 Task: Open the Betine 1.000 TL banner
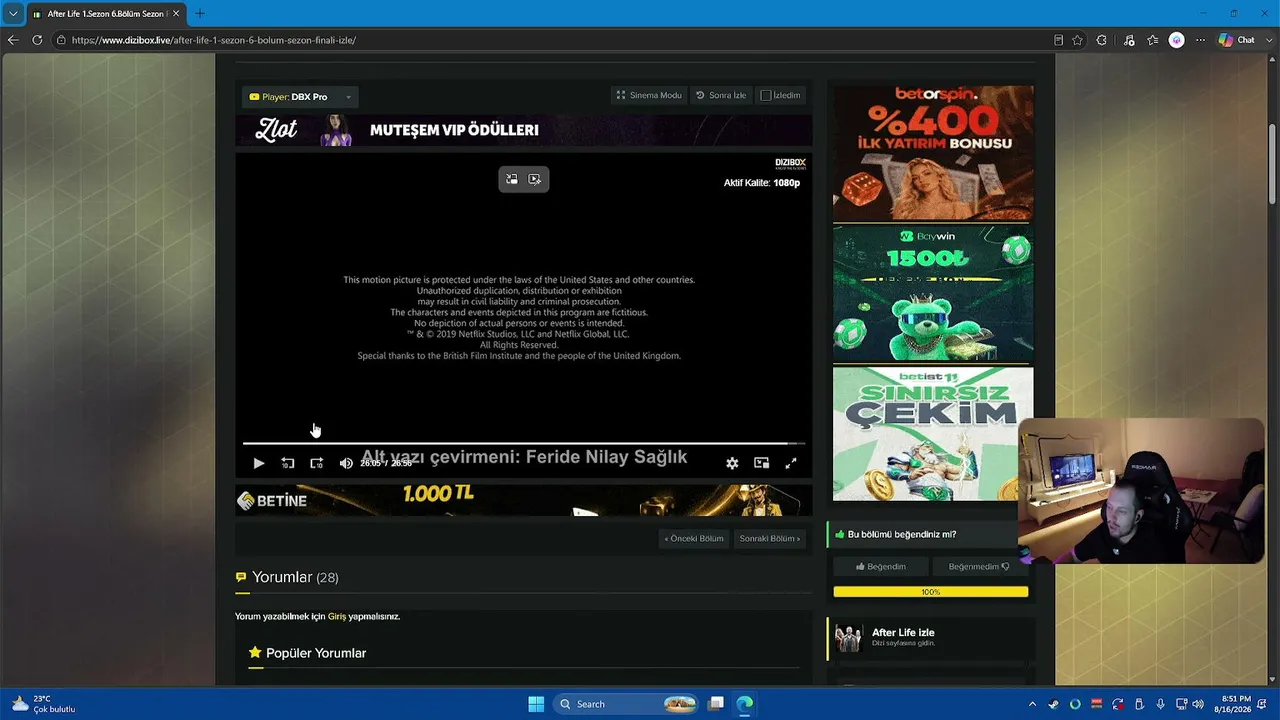(523, 500)
